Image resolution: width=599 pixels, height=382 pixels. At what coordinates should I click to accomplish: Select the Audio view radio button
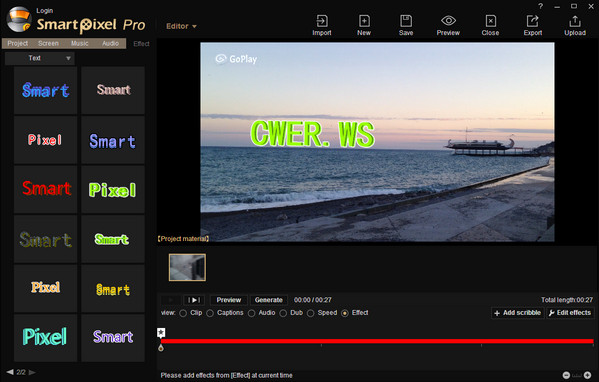click(251, 313)
